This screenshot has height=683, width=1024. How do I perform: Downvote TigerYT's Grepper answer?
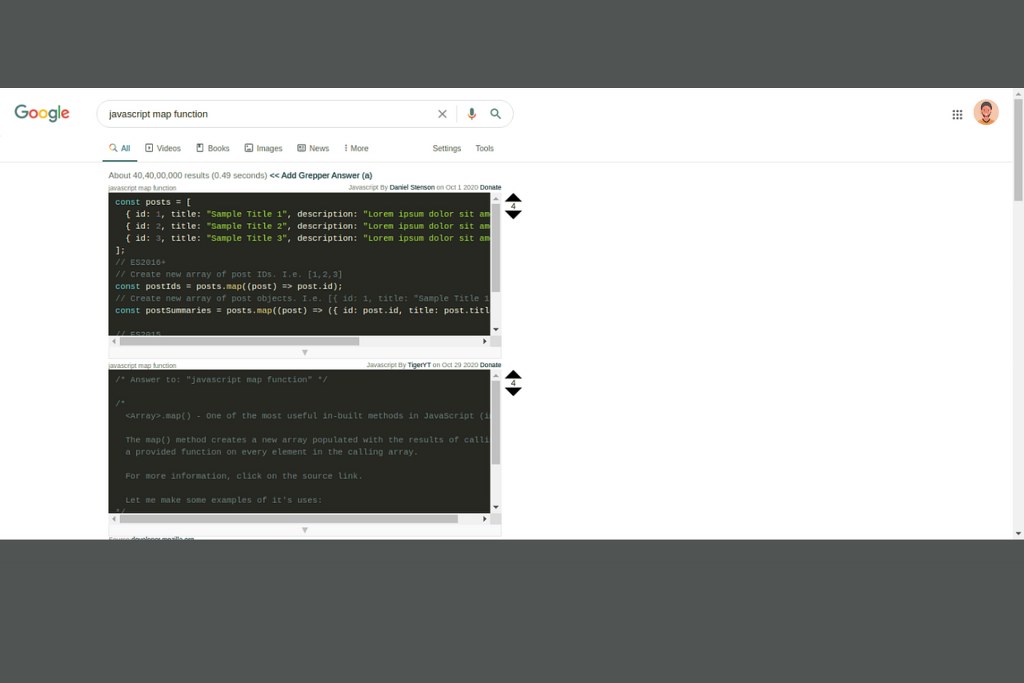(x=513, y=392)
